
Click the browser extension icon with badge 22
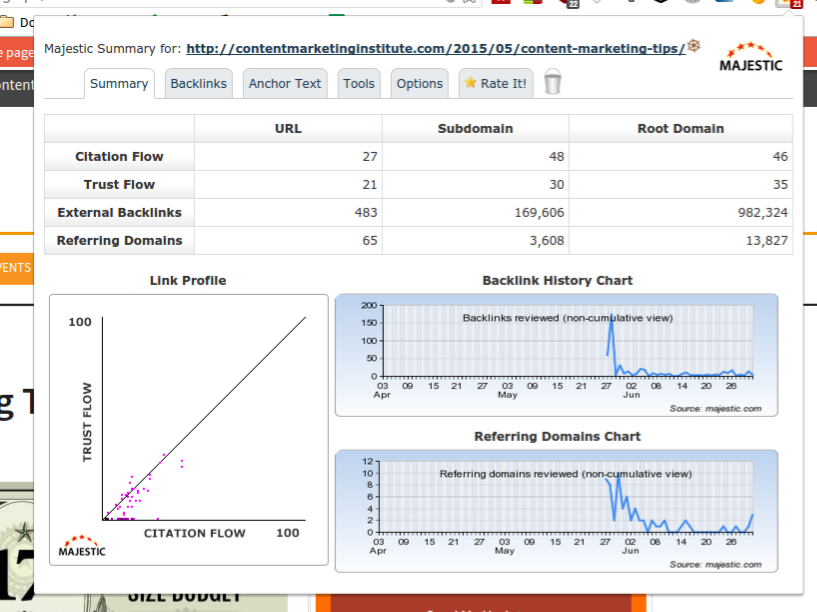569,3
